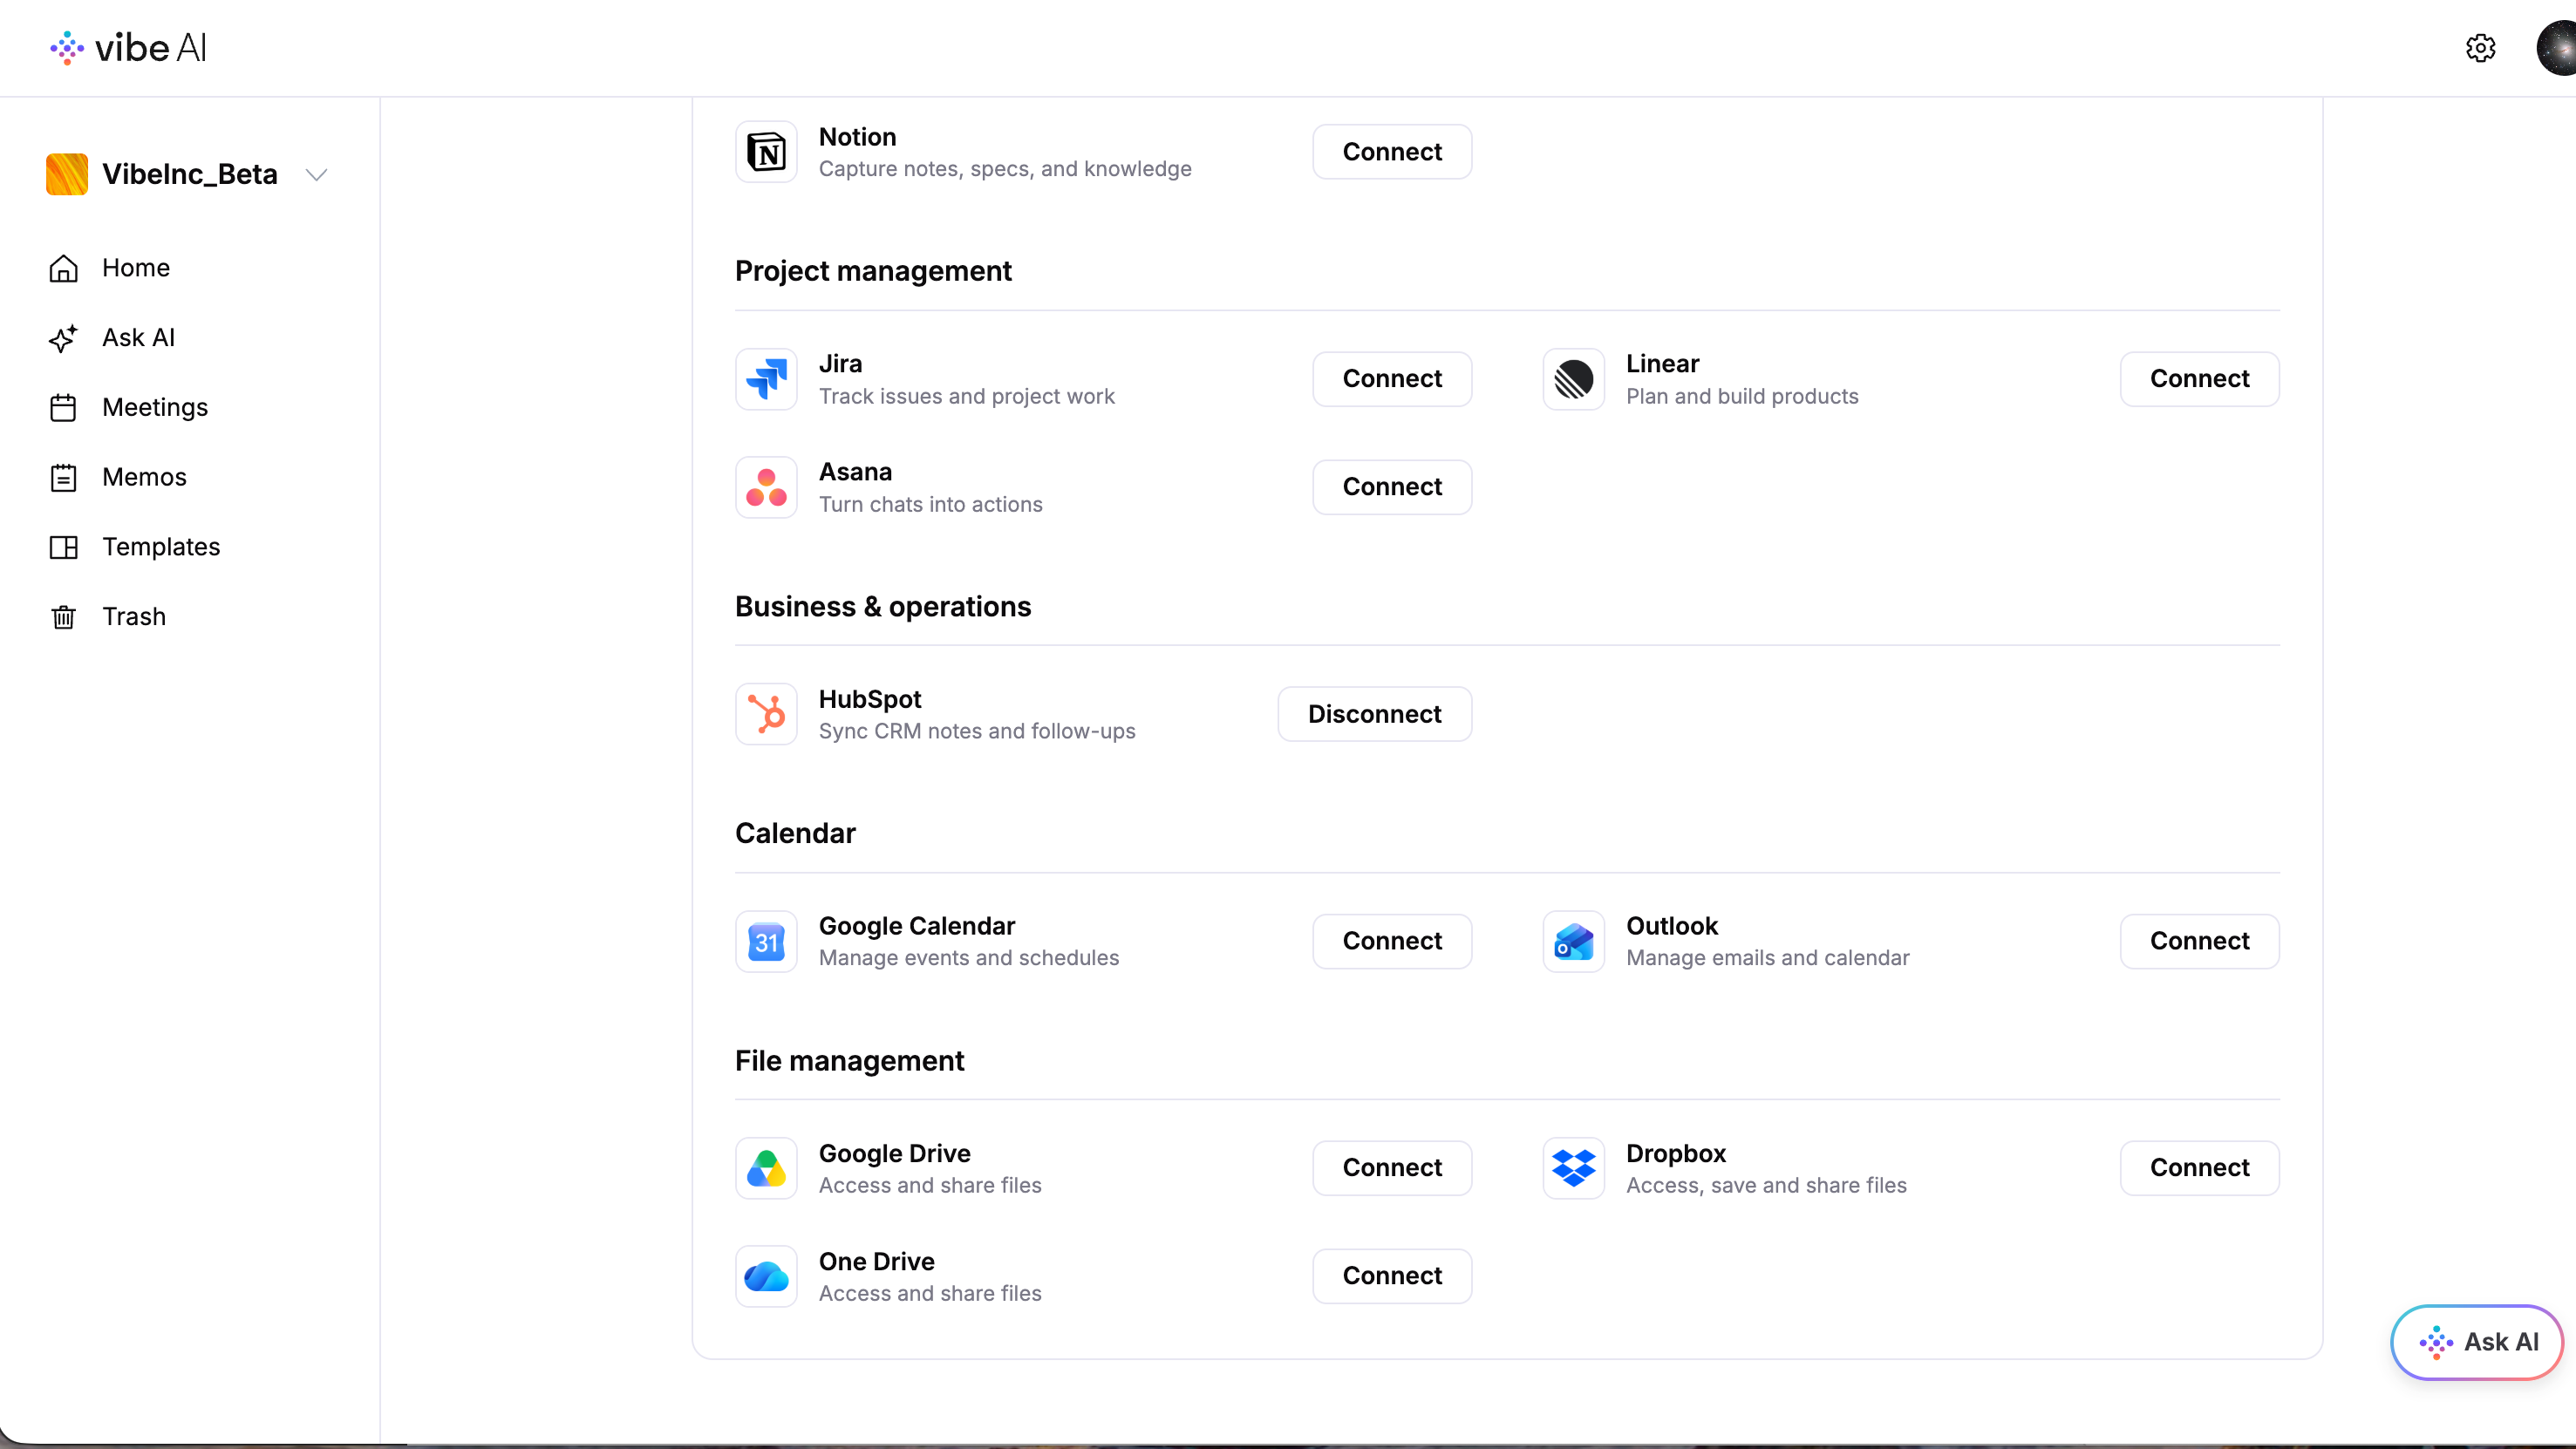Open the user profile avatar
The height and width of the screenshot is (1449, 2576).
2556,48
